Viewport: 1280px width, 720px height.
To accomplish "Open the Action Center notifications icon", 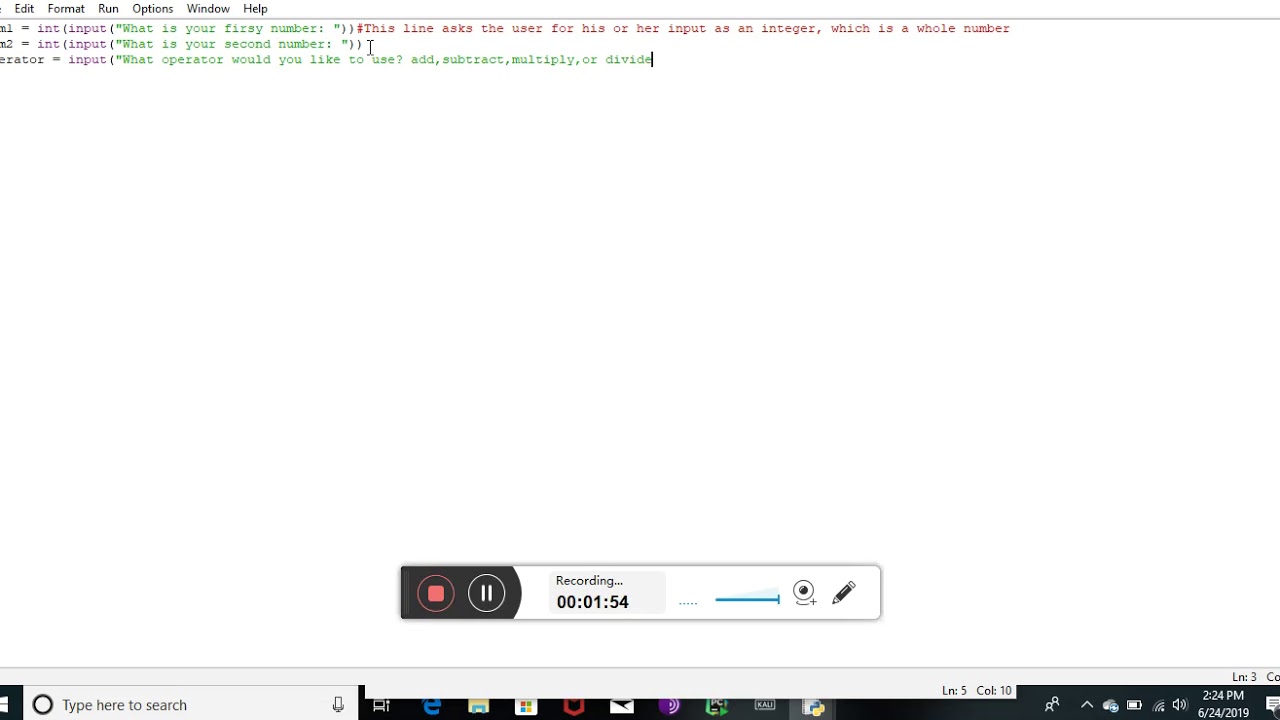I will 1272,705.
